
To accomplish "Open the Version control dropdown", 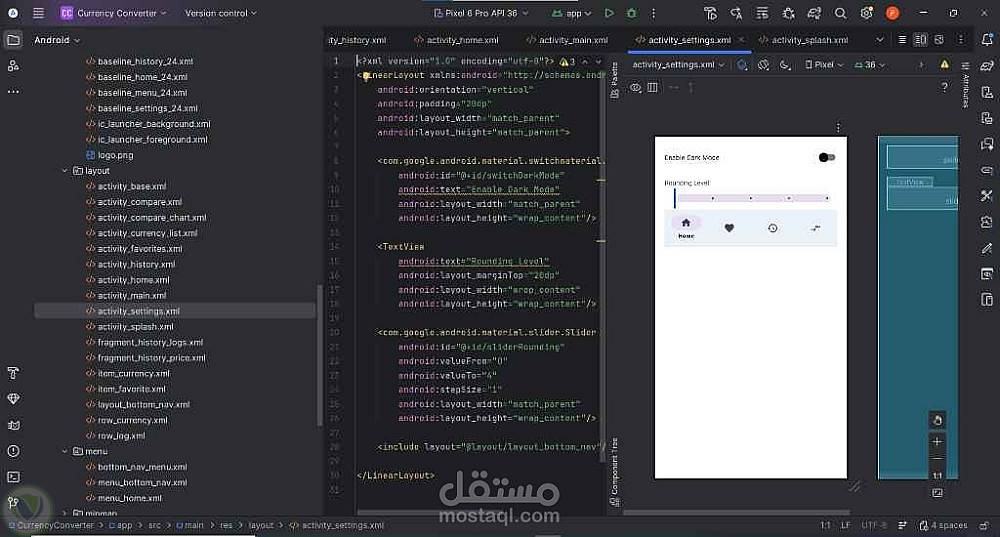I will tap(221, 13).
